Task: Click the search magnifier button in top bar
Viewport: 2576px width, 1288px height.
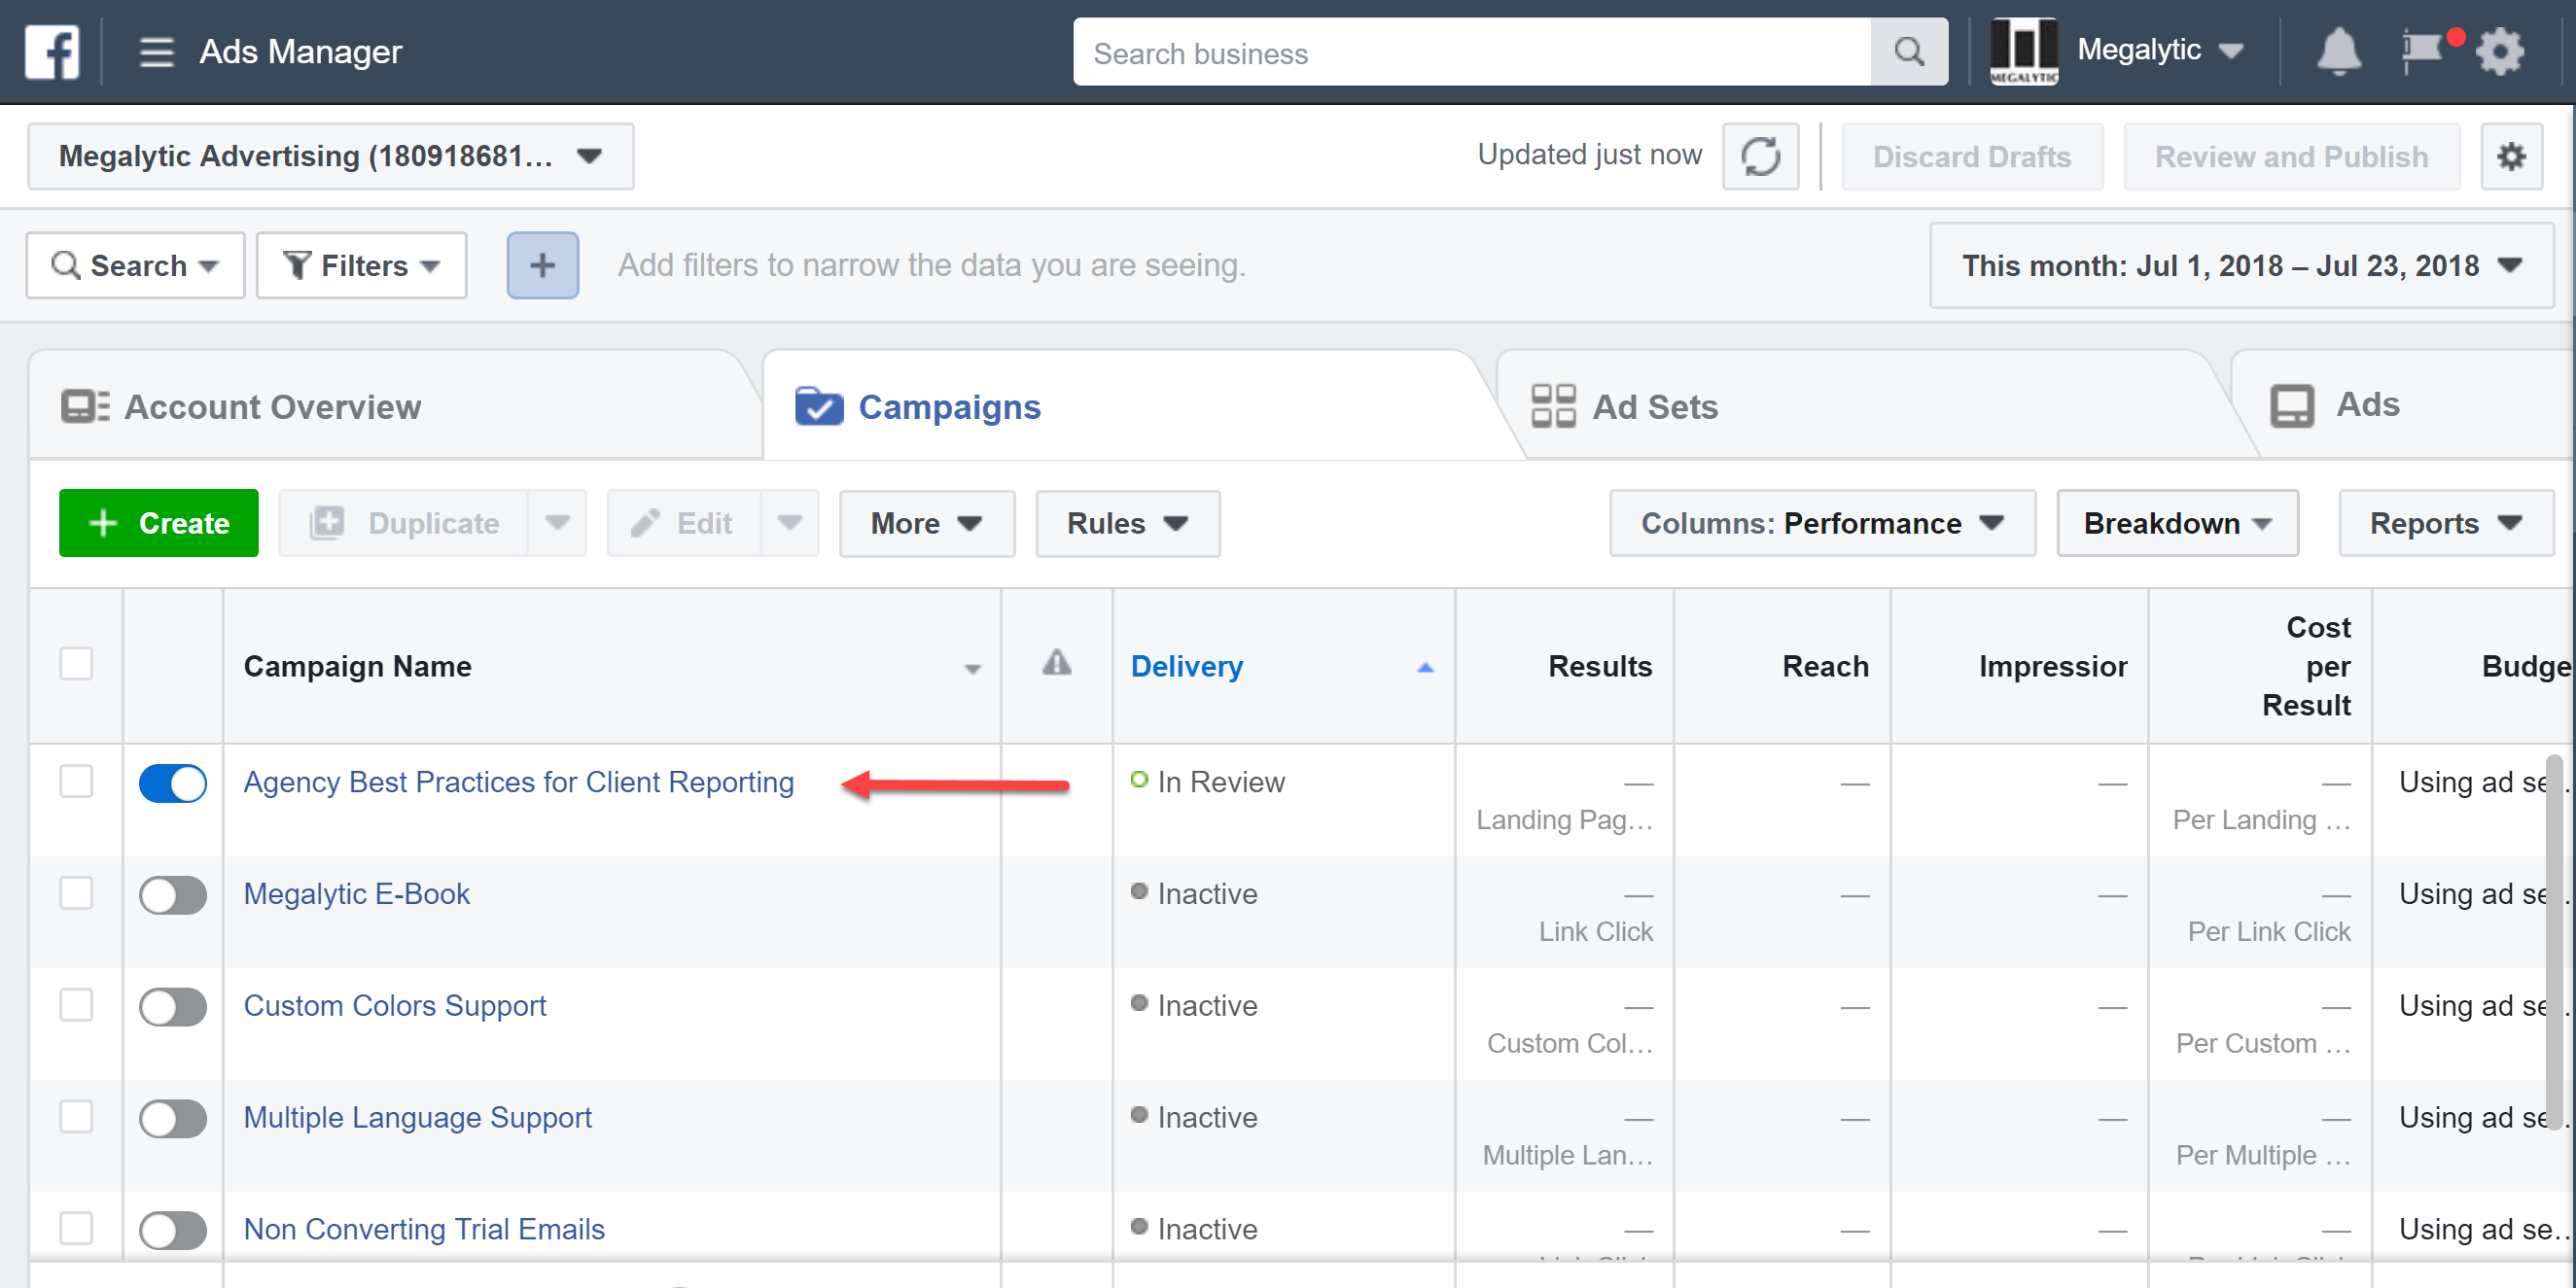Action: [x=1908, y=52]
